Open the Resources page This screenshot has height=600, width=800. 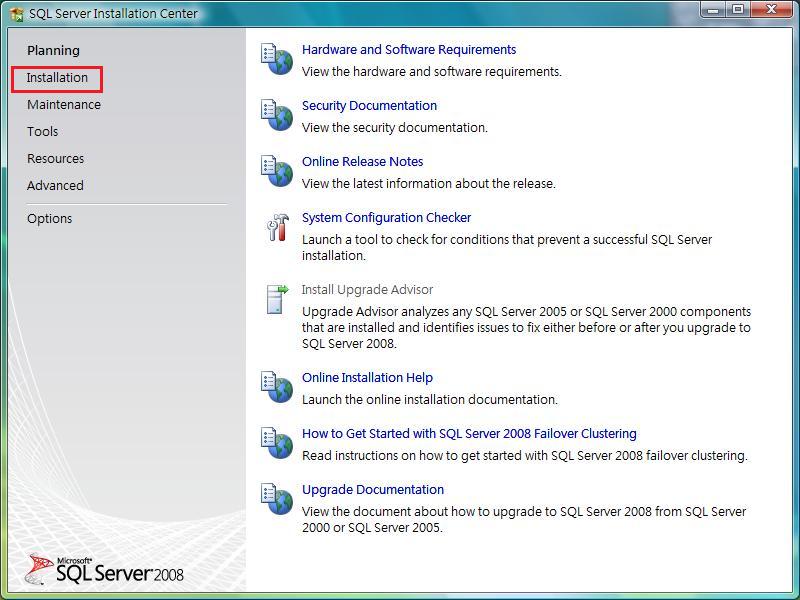55,159
